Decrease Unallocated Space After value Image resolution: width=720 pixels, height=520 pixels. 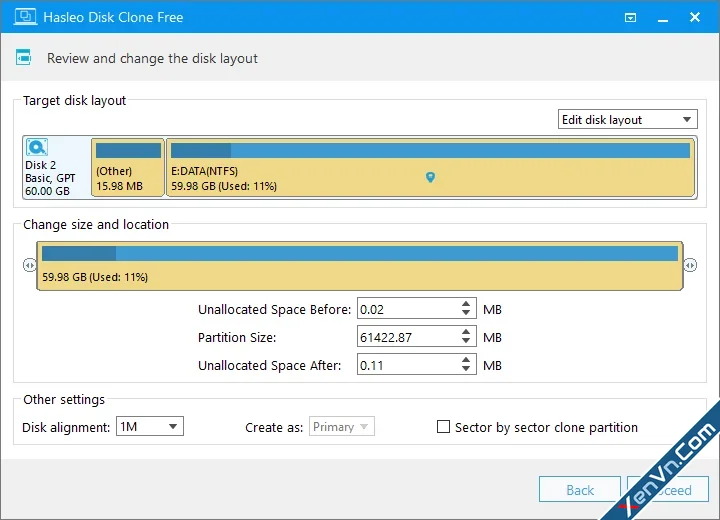click(466, 370)
